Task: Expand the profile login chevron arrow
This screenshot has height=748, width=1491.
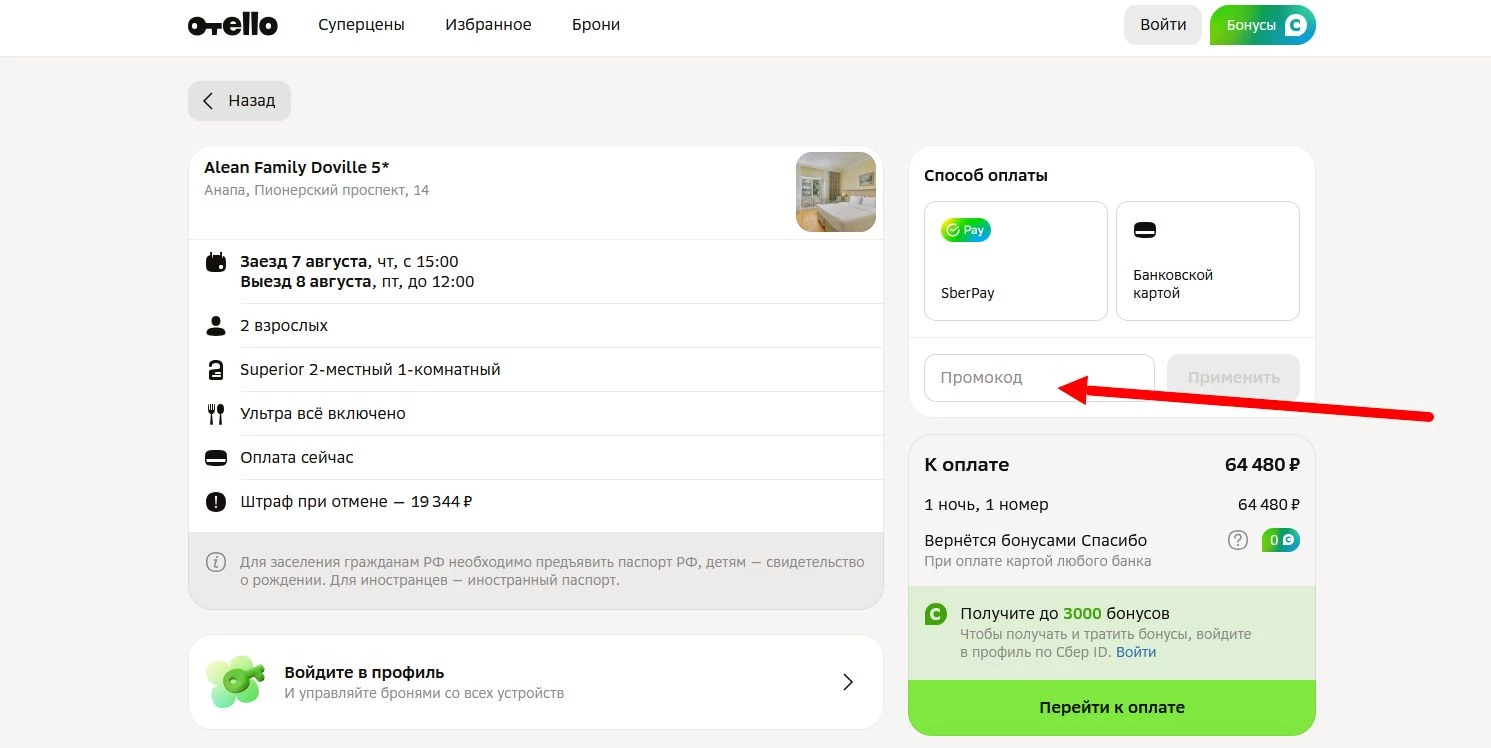Action: [848, 682]
